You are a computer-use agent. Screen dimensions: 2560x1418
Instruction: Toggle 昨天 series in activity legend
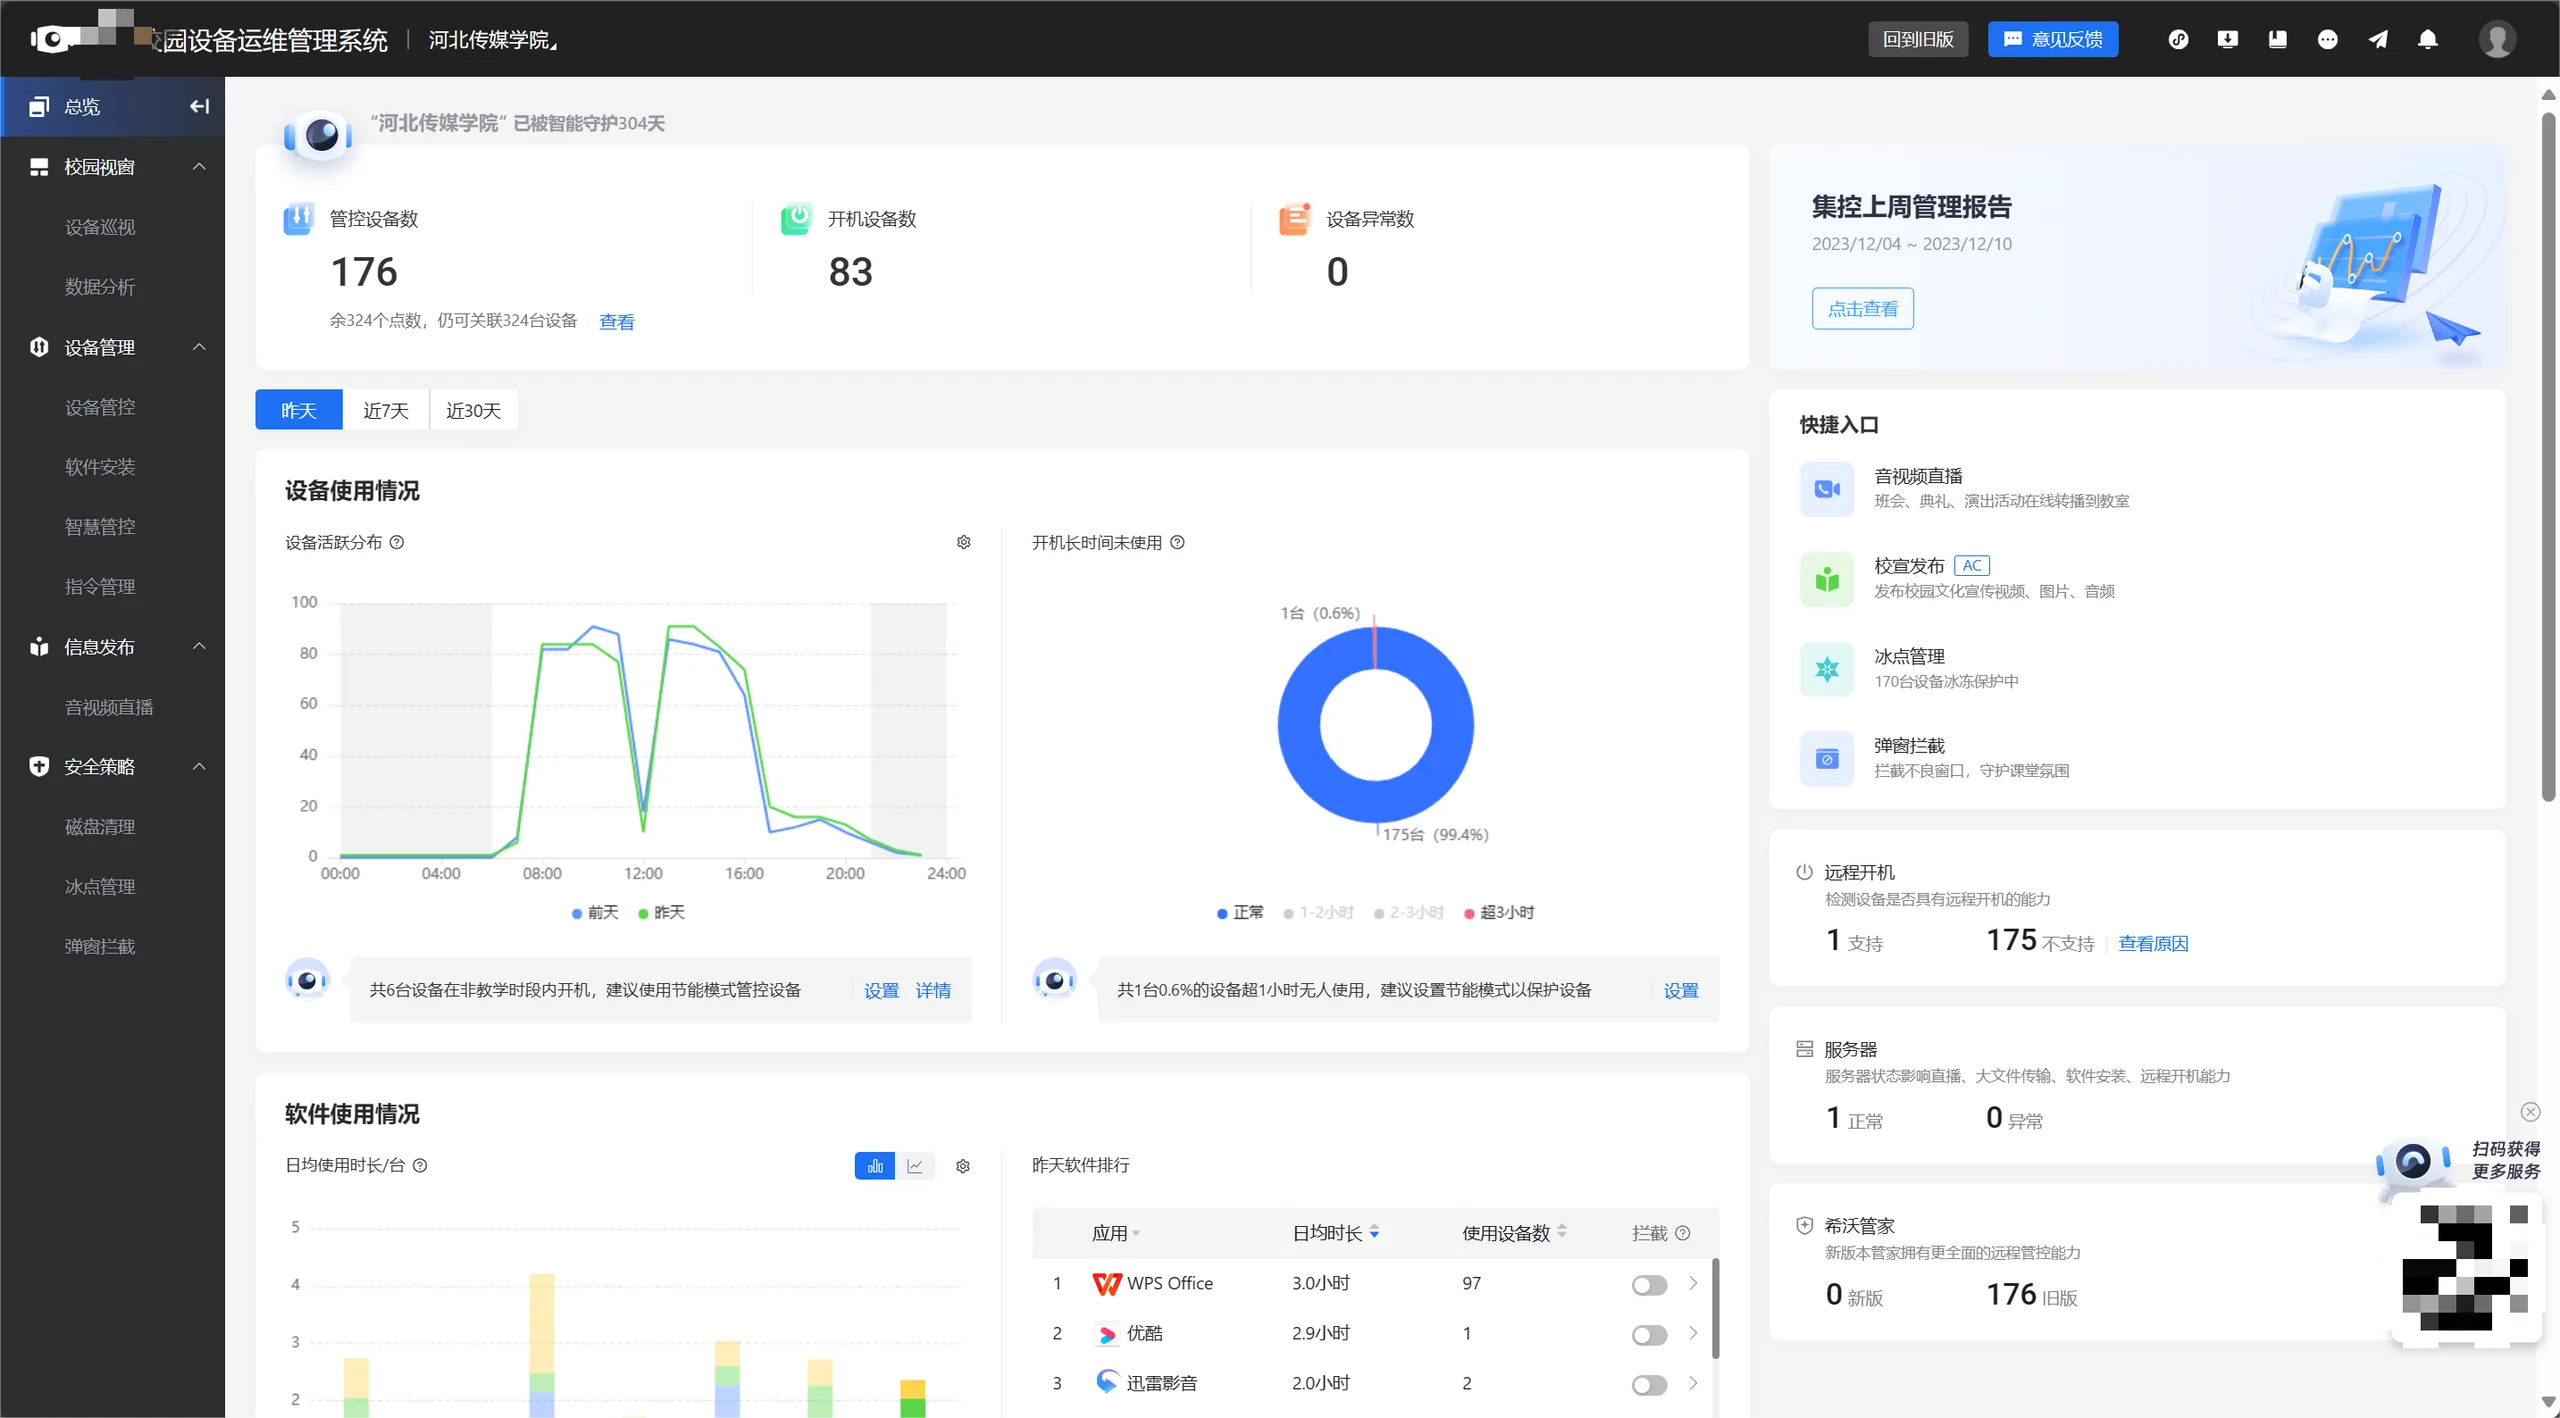(661, 912)
